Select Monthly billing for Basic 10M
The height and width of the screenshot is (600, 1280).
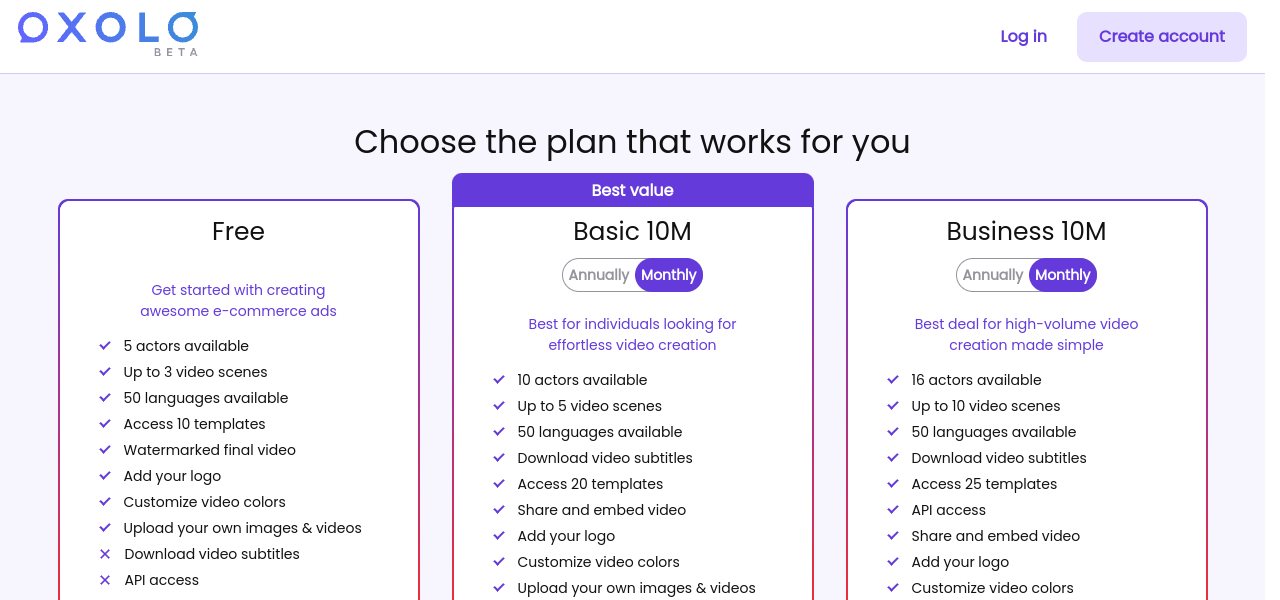click(x=669, y=275)
